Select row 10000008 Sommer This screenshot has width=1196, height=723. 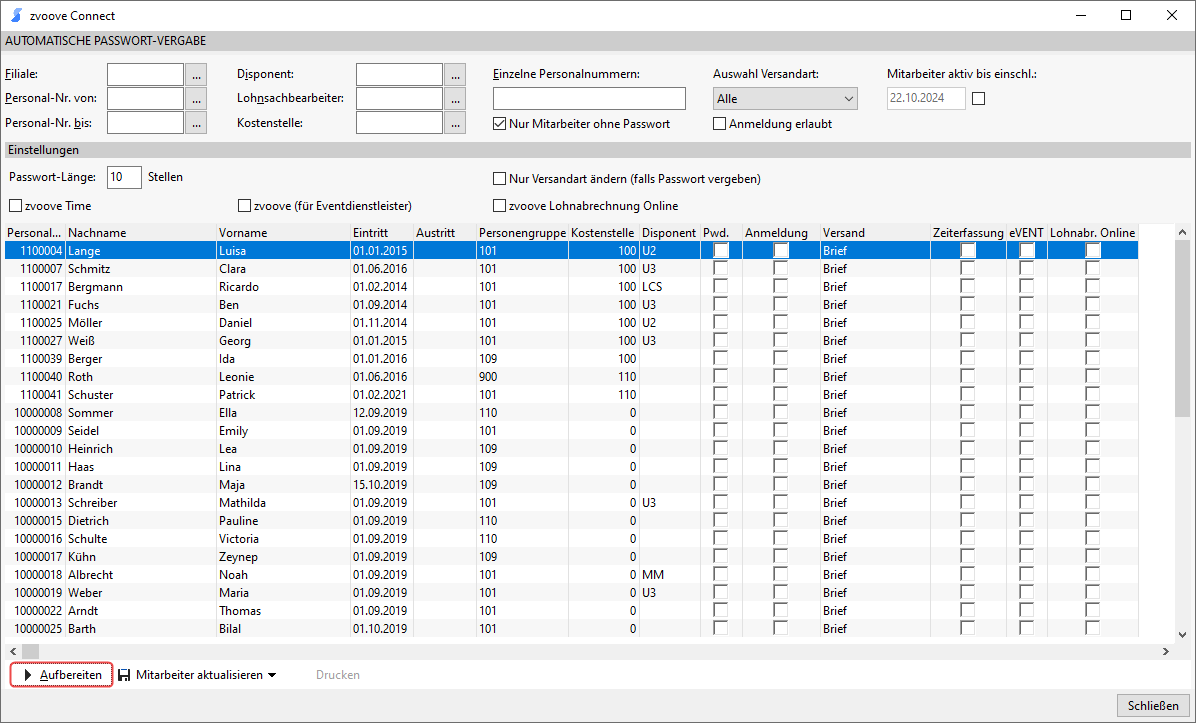point(571,413)
